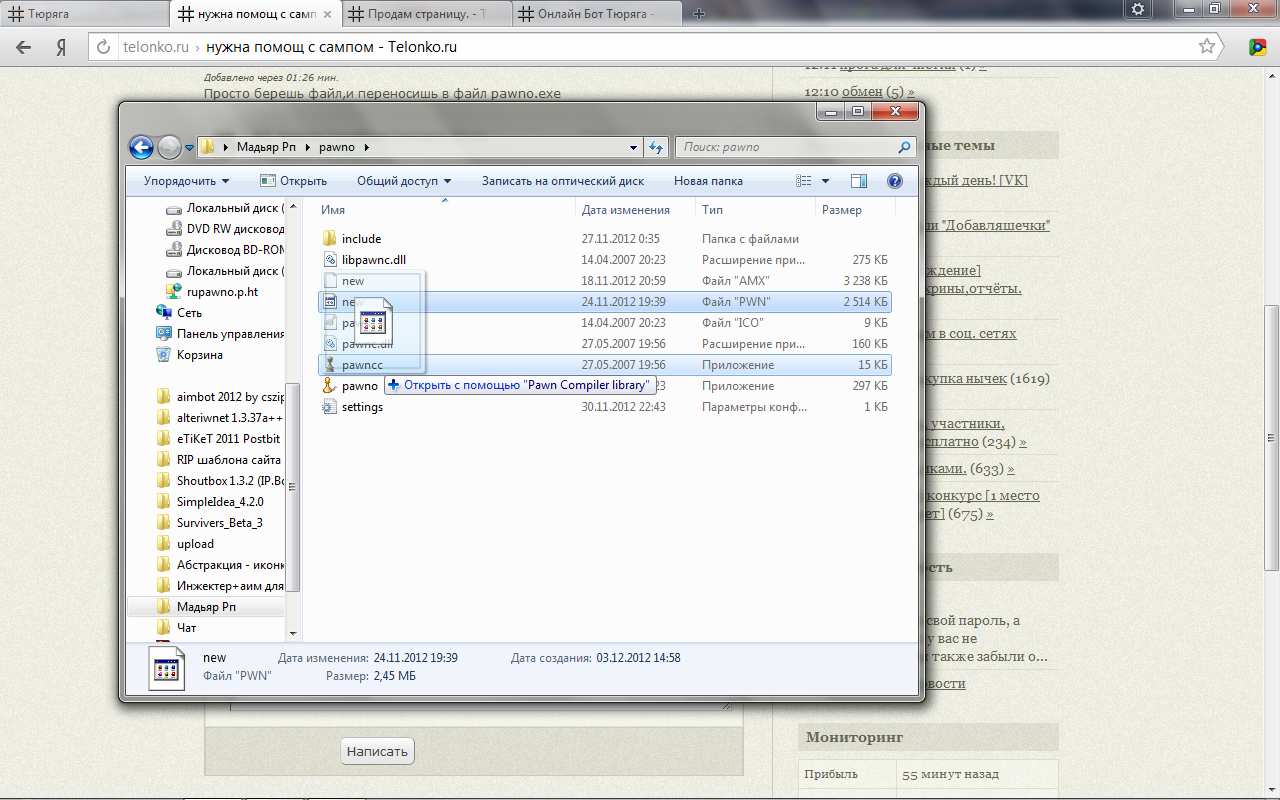Image resolution: width=1280 pixels, height=800 pixels.
Task: Open the view options dropdown arrow
Action: 825,181
